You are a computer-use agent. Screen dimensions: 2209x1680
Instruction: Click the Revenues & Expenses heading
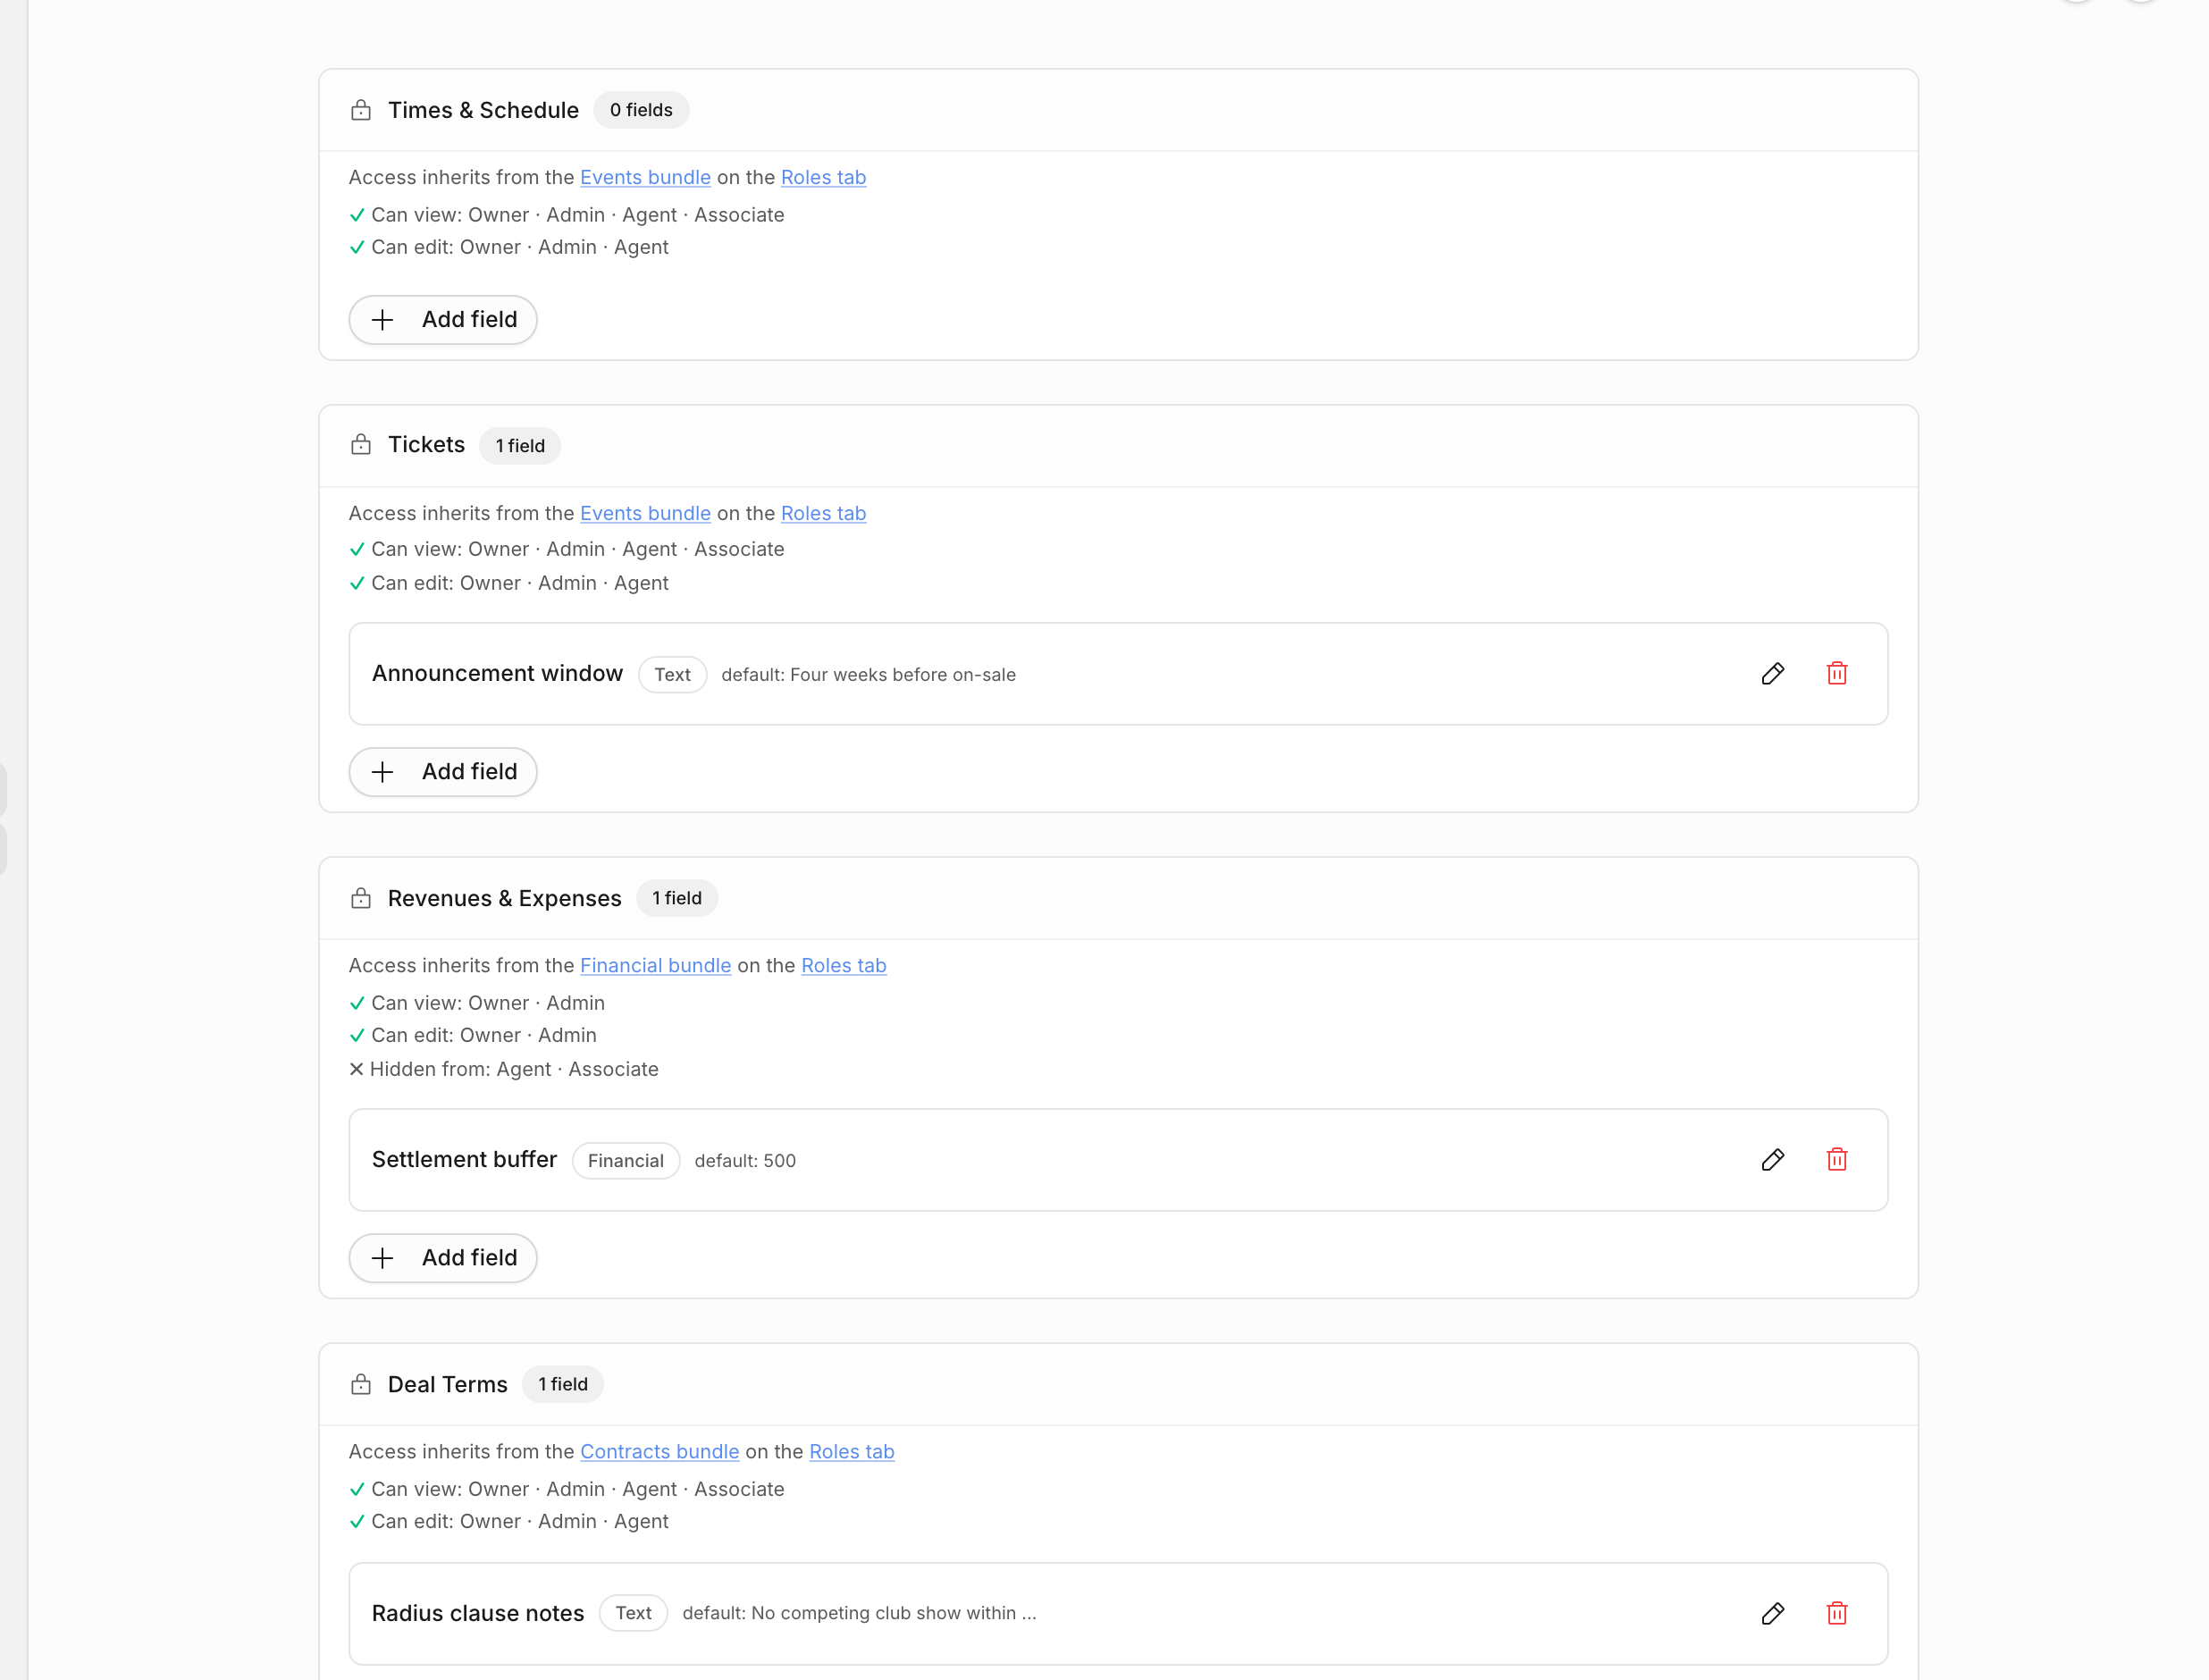point(504,898)
